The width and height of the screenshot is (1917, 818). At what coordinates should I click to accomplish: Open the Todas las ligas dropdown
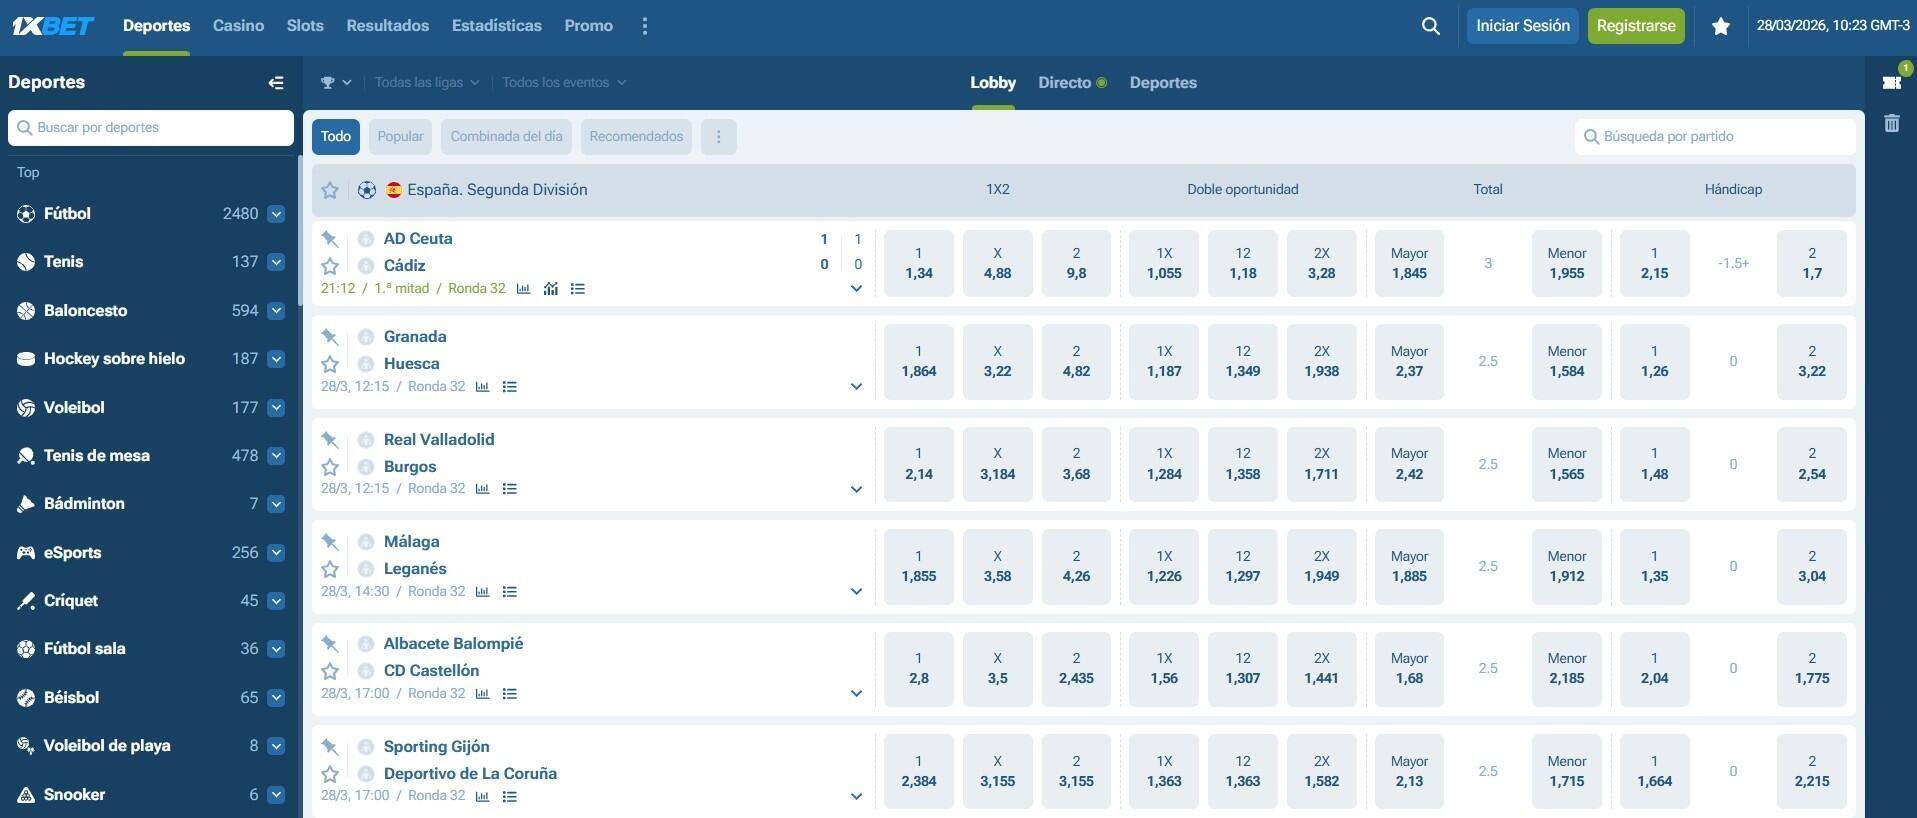[427, 83]
